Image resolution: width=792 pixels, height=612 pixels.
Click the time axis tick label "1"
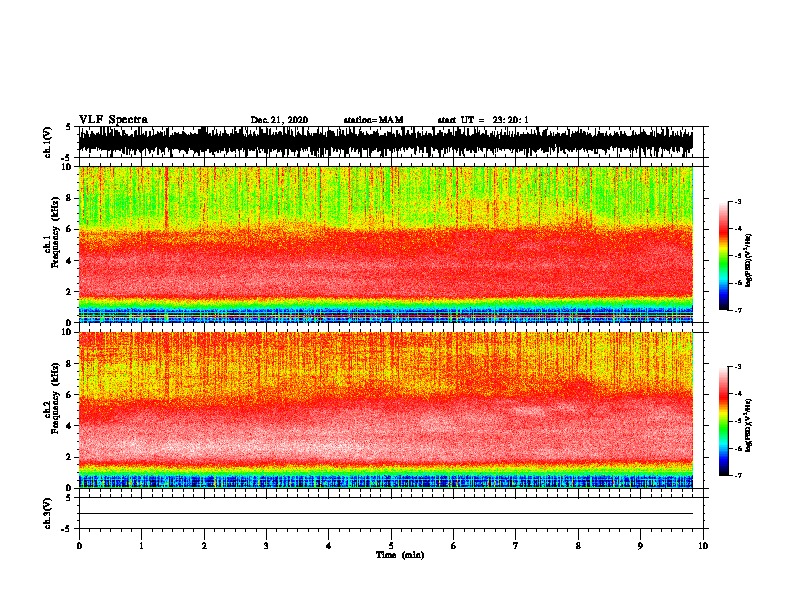tap(141, 546)
